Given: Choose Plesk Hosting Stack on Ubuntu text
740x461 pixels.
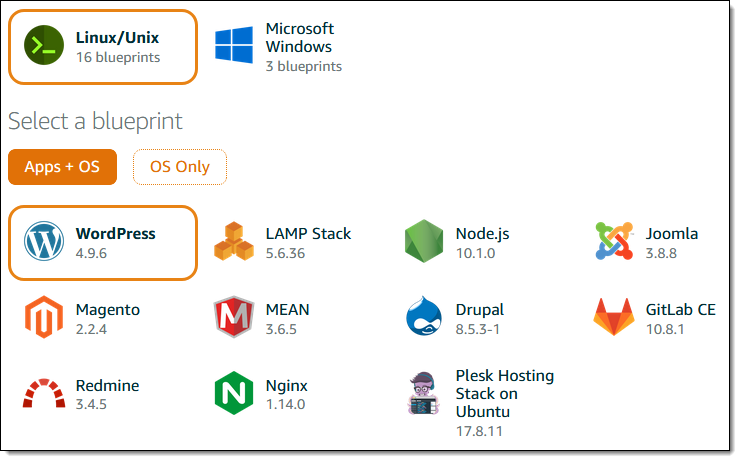Looking at the screenshot, I should (x=505, y=393).
